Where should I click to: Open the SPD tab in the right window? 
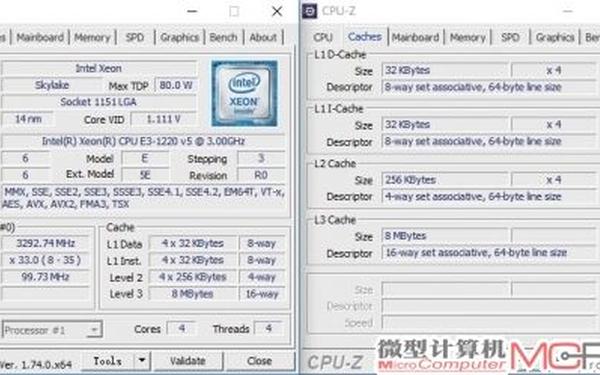(x=510, y=37)
